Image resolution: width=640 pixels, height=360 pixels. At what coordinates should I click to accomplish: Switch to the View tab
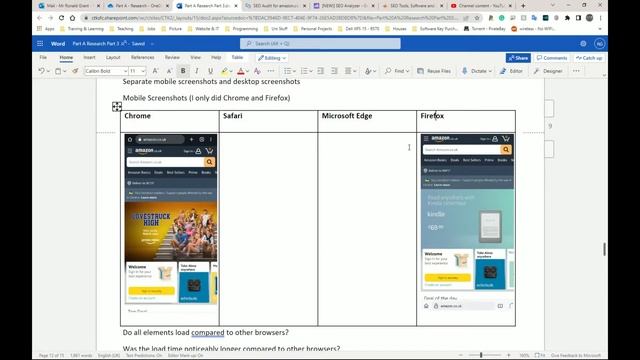click(x=196, y=58)
